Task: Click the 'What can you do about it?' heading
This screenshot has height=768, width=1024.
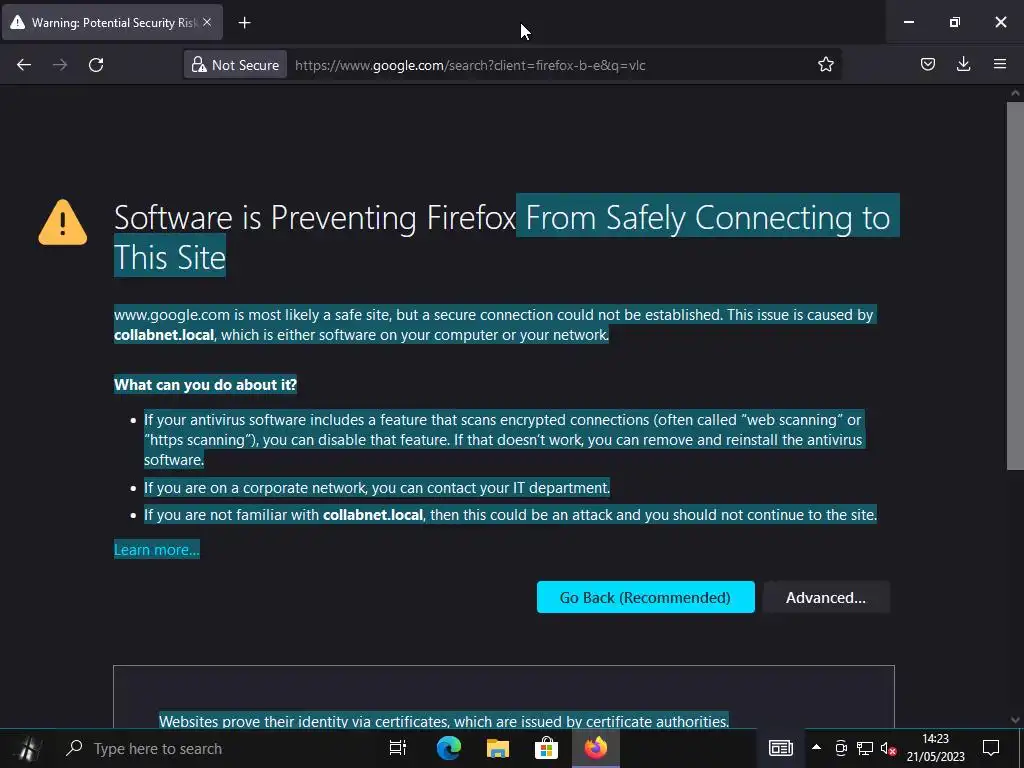Action: coord(205,385)
